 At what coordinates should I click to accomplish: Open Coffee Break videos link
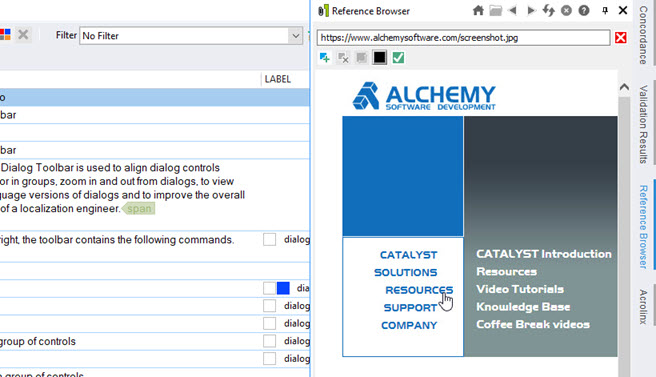(533, 324)
